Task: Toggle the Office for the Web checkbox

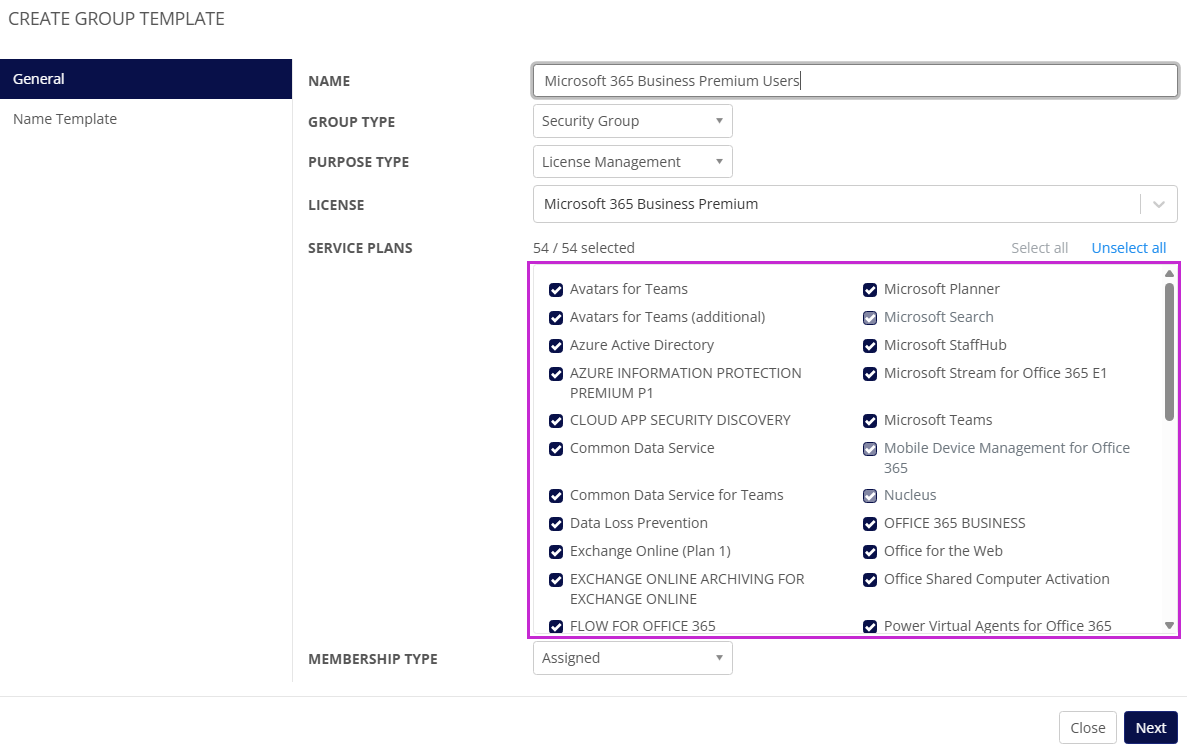Action: click(x=870, y=552)
